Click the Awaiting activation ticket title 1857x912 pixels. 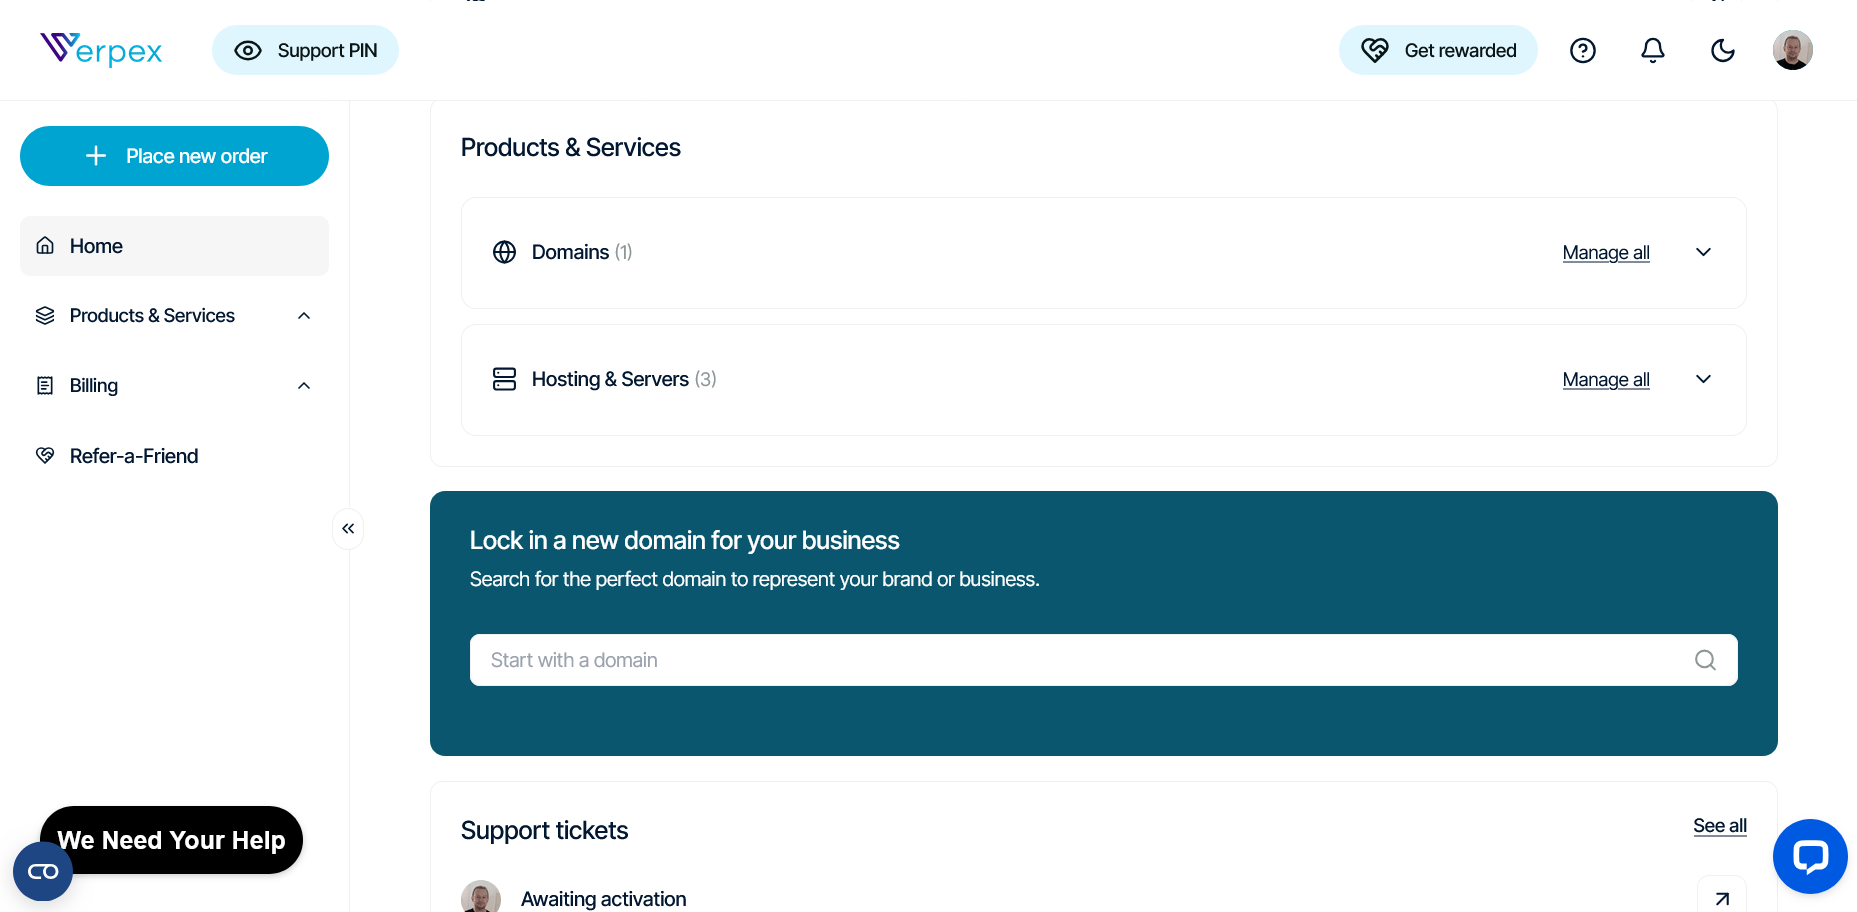pos(603,899)
